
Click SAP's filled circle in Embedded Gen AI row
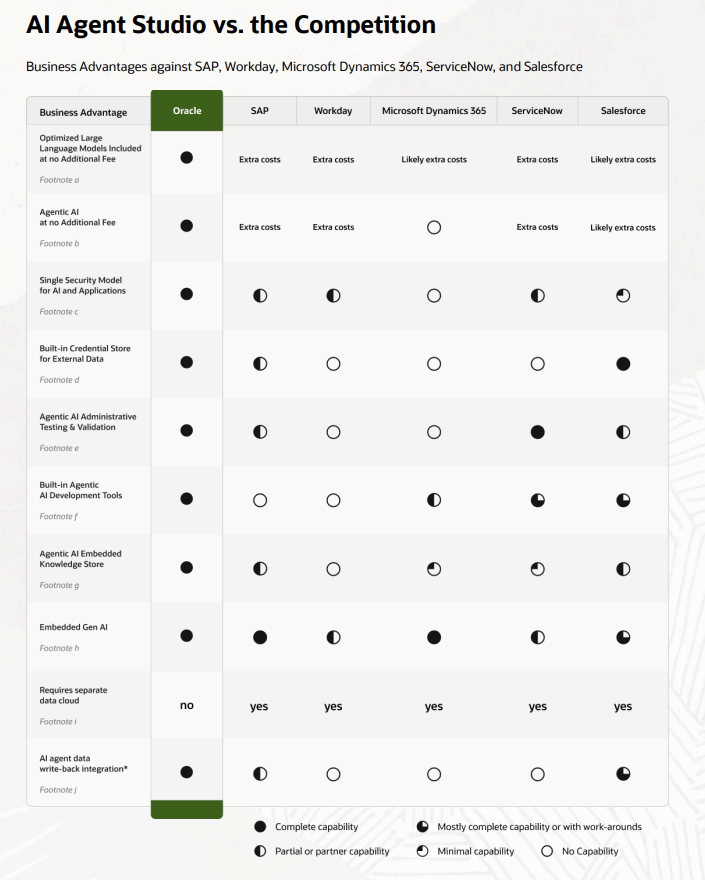click(260, 637)
